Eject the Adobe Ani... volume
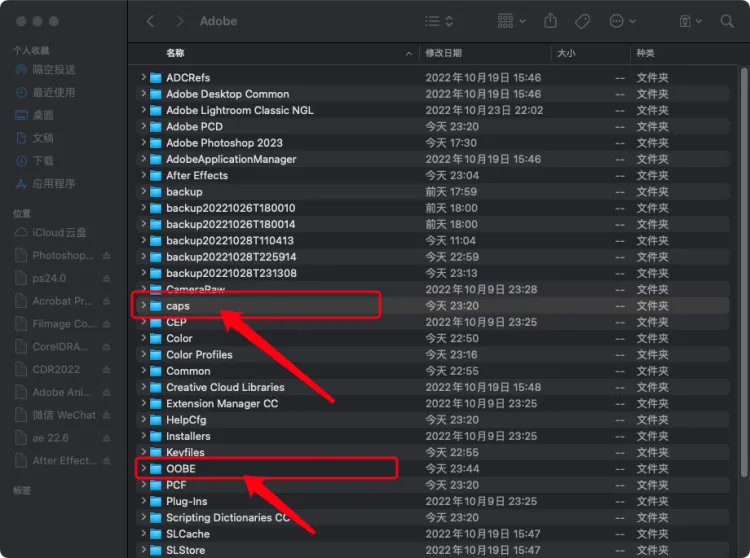The image size is (750, 558). 106,393
